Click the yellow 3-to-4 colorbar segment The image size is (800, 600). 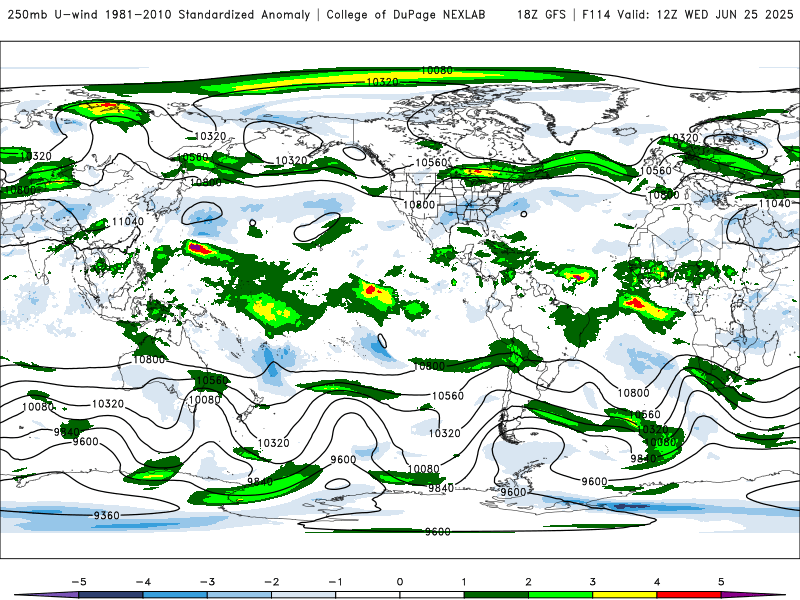pos(624,595)
